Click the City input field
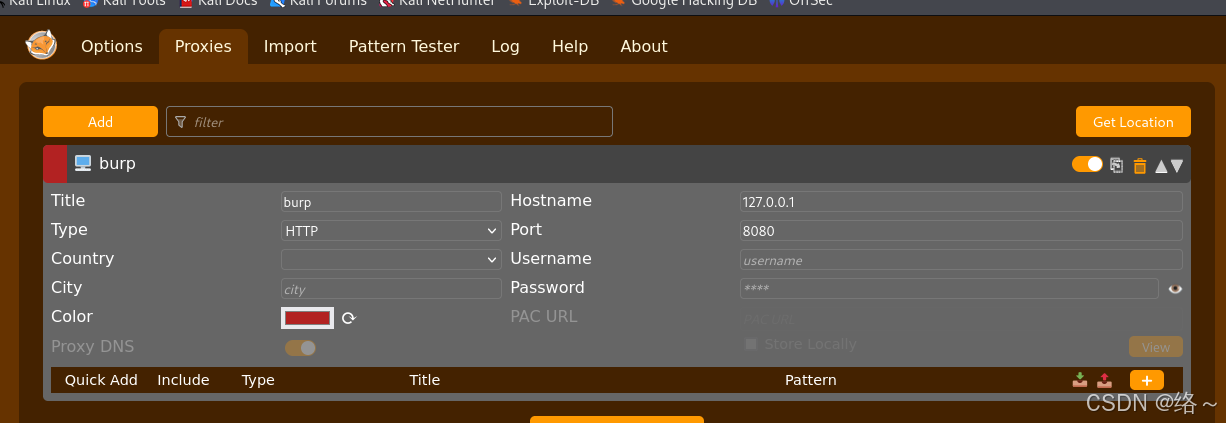The image size is (1226, 423). pos(391,289)
